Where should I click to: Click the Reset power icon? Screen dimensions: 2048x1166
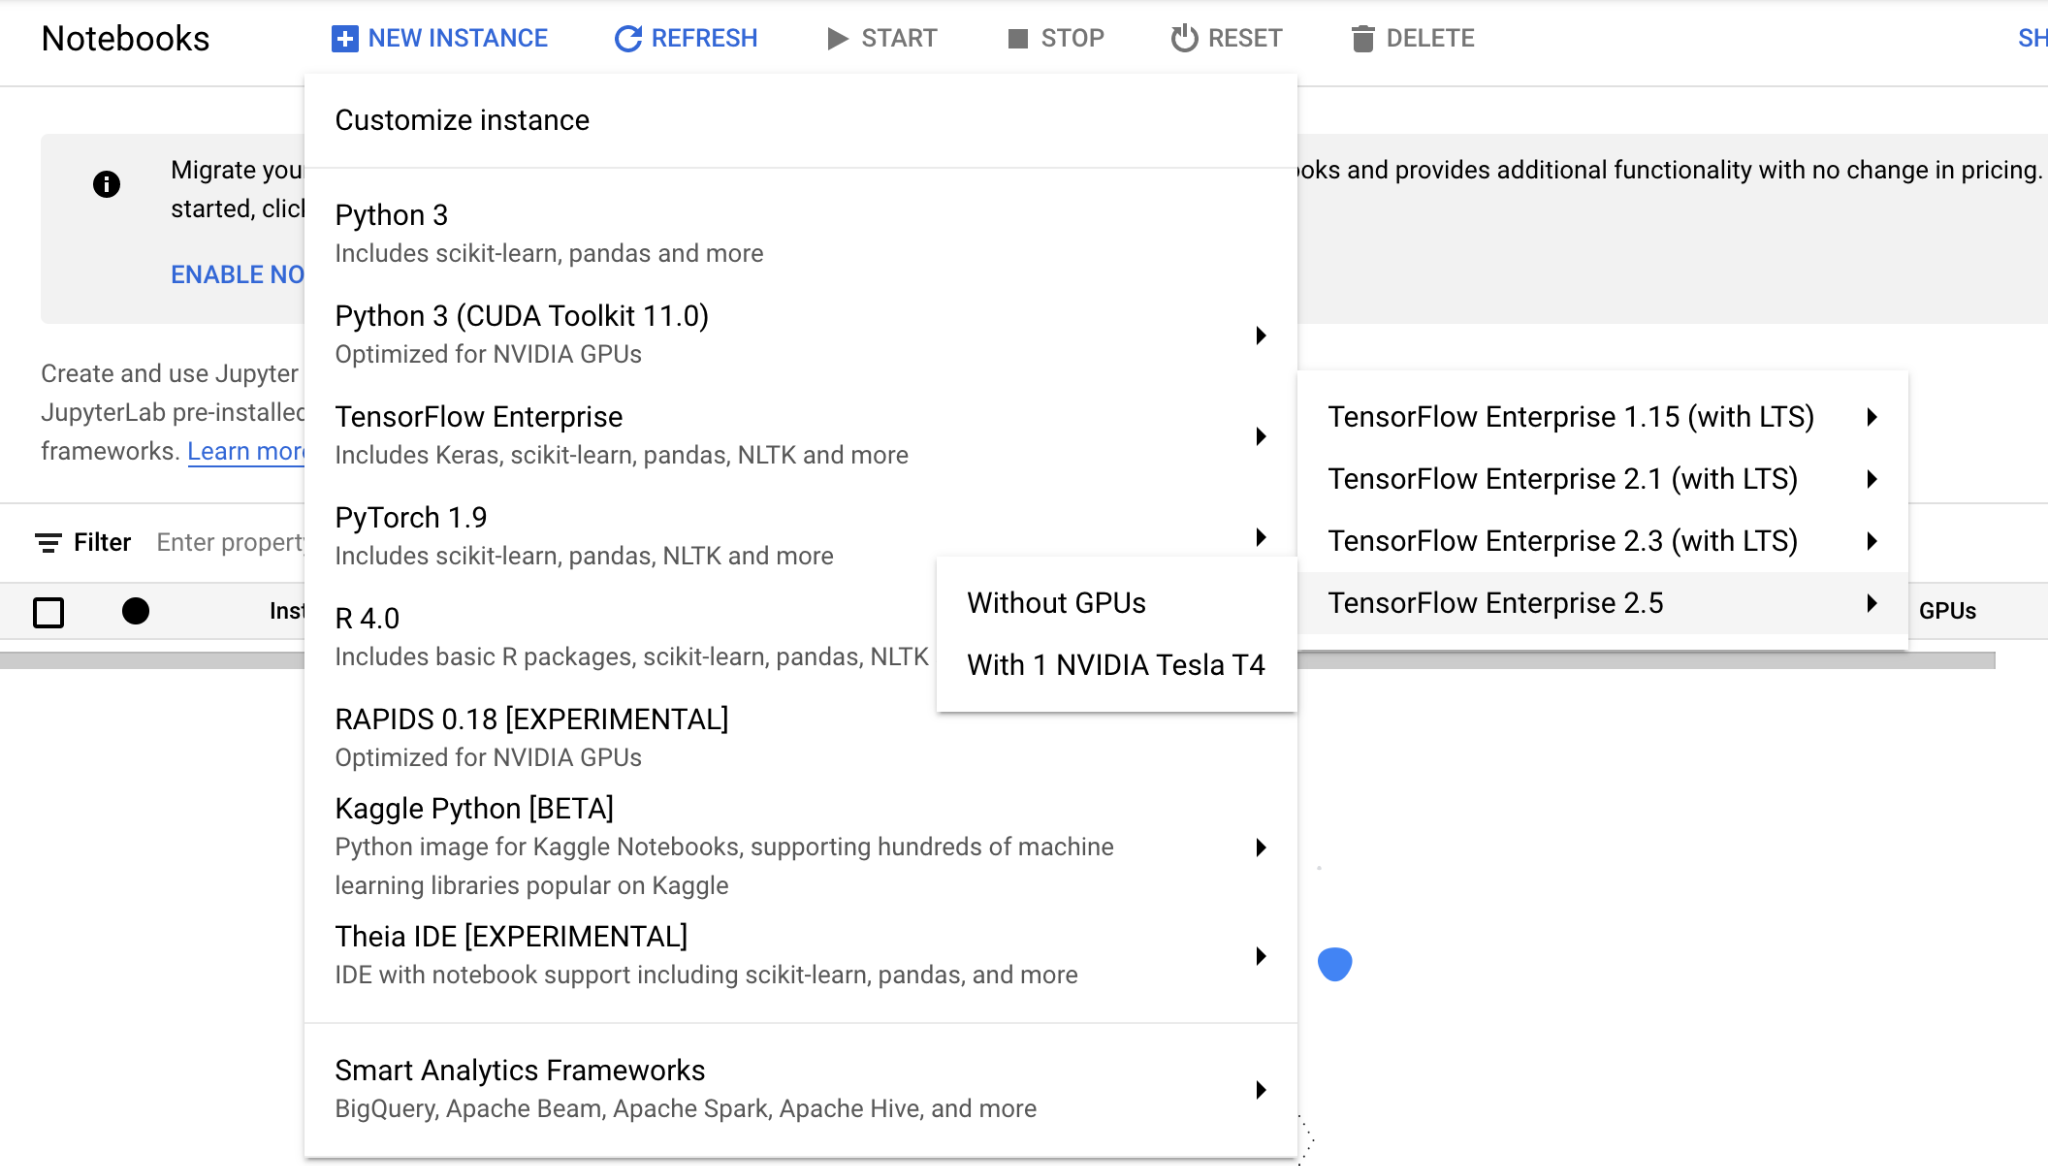click(1184, 38)
